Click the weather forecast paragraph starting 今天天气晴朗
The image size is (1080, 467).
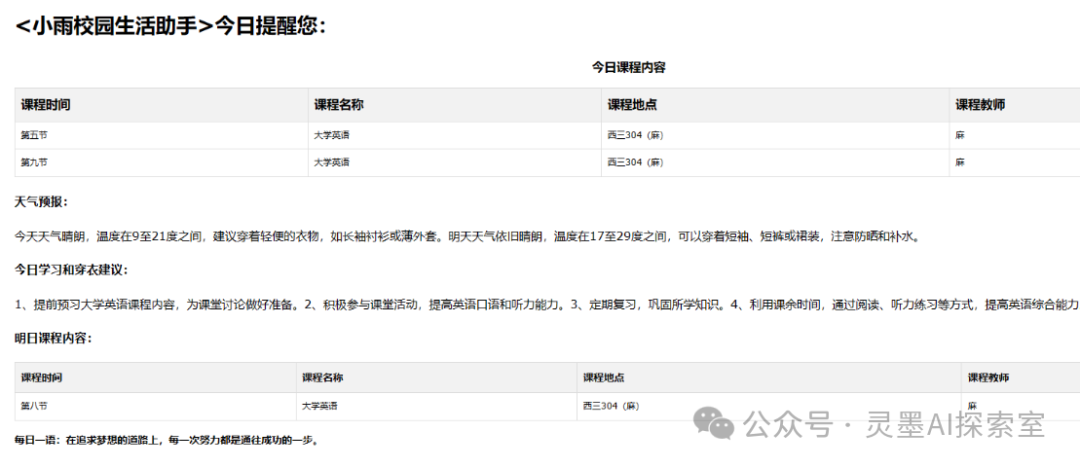pyautogui.click(x=468, y=236)
